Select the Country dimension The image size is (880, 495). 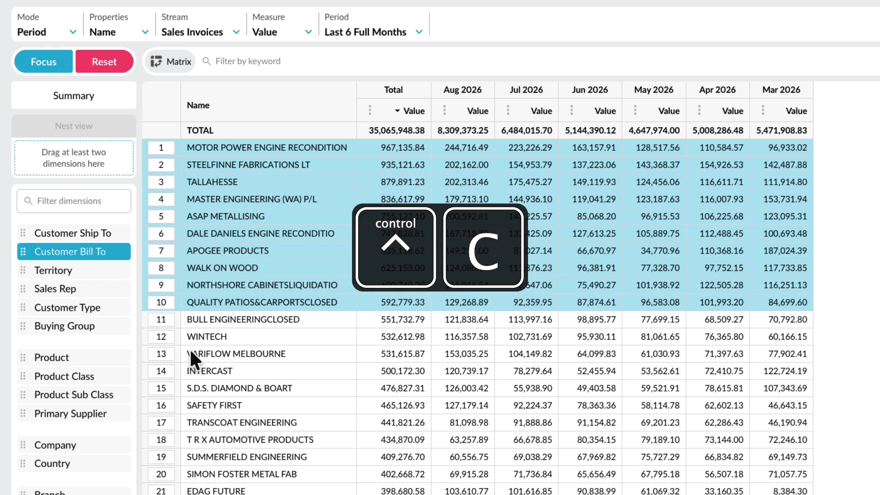[x=74, y=464]
